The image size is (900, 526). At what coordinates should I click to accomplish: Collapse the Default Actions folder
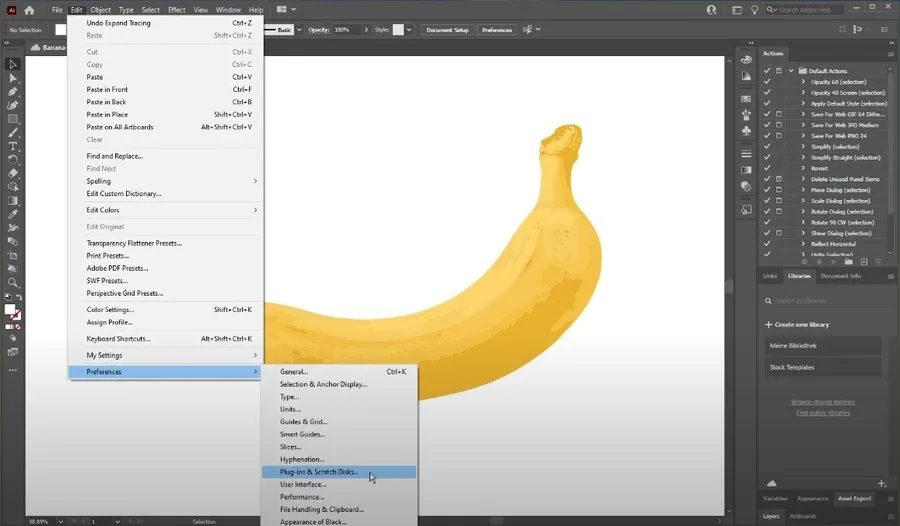coord(791,71)
